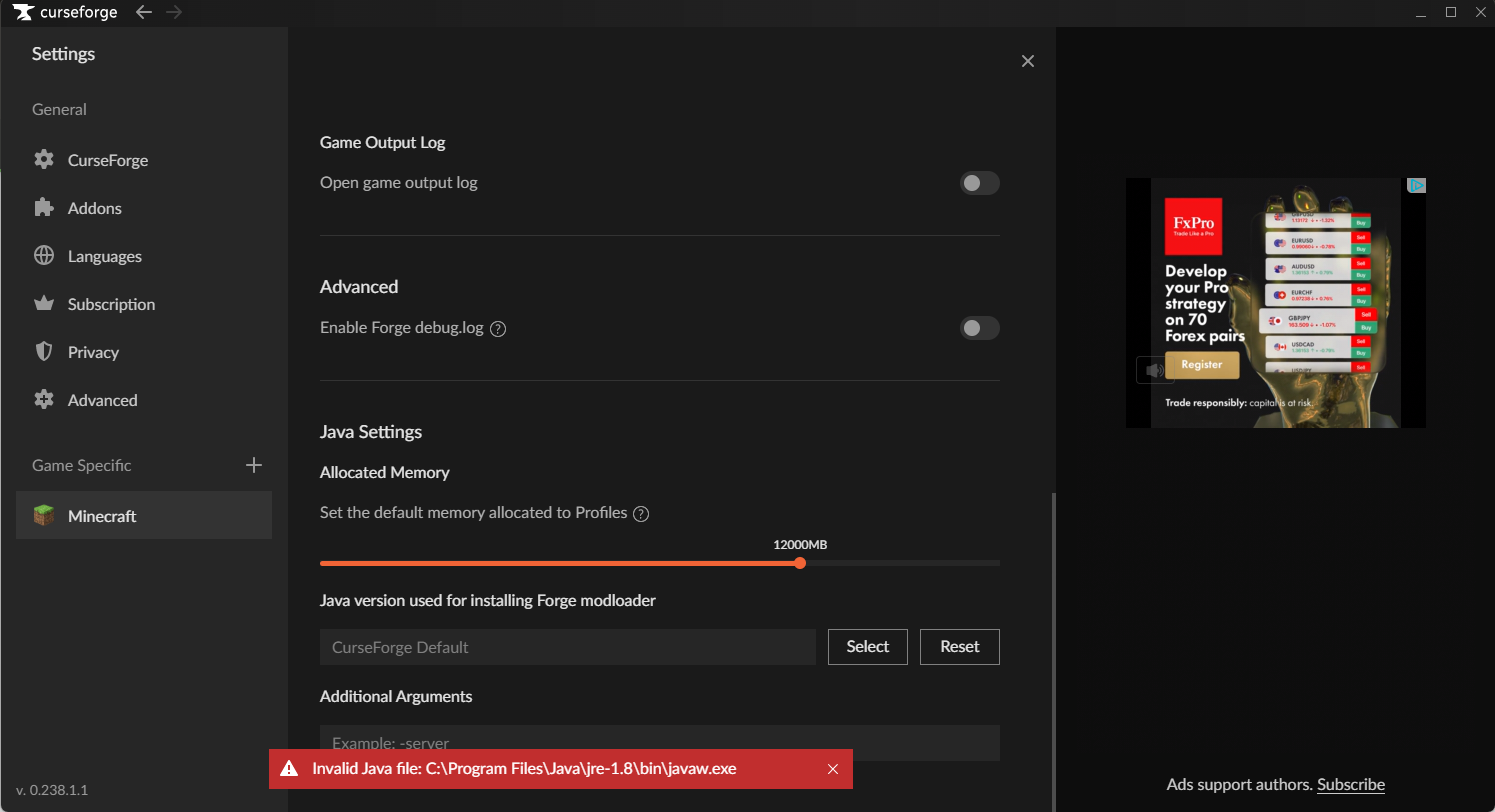The width and height of the screenshot is (1495, 812).
Task: Click the AdChoices icon on the ad
Action: tap(1416, 185)
